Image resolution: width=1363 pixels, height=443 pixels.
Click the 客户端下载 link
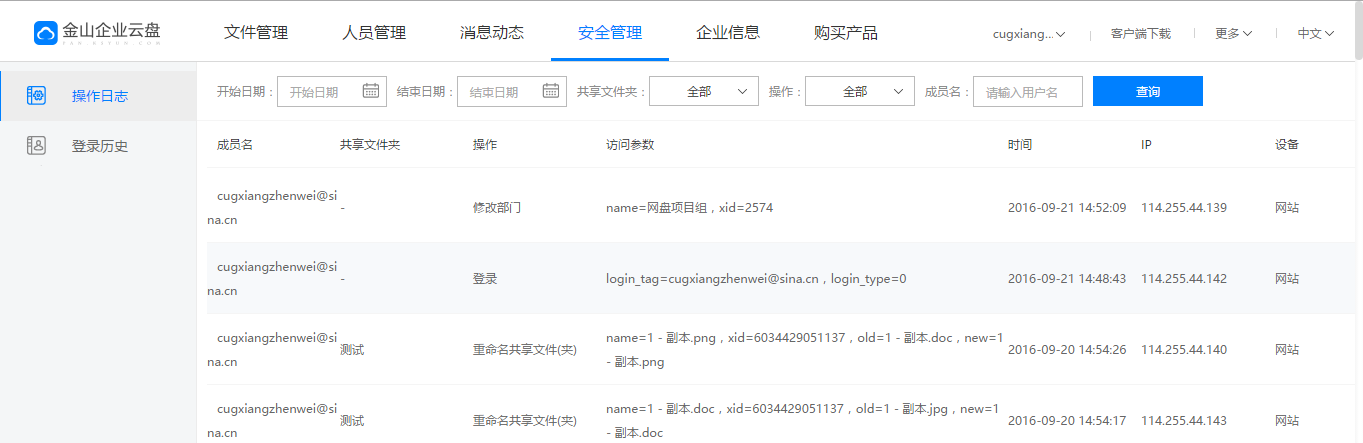point(1140,33)
